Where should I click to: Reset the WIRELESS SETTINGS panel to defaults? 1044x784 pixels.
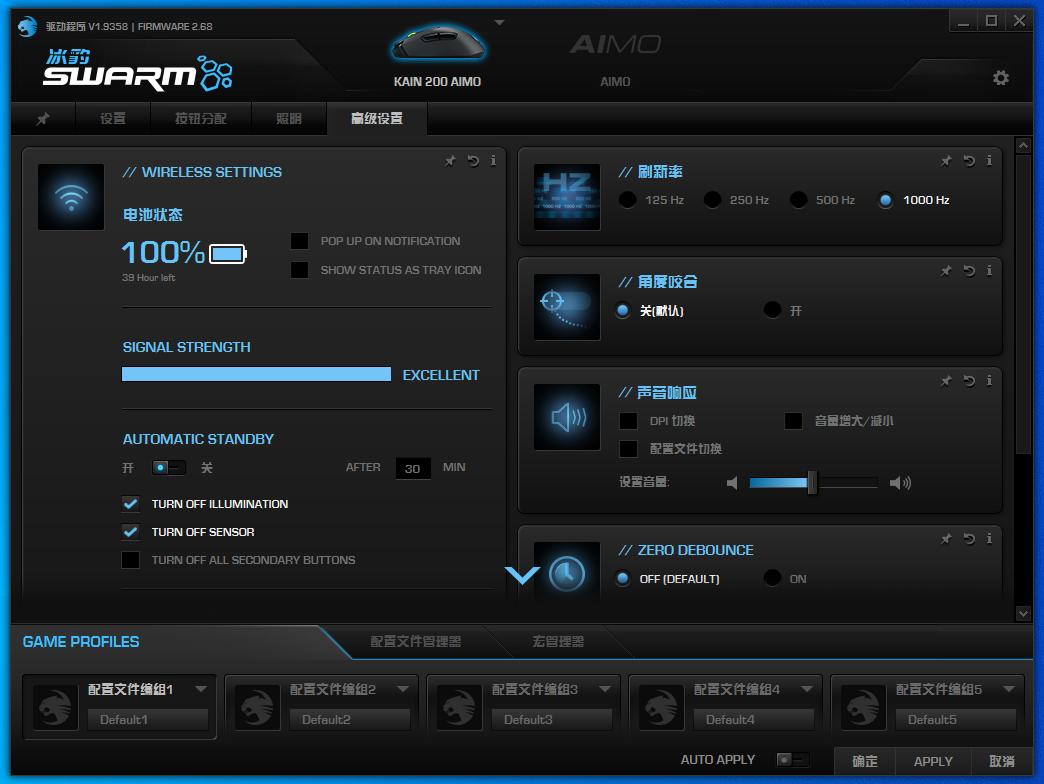[x=471, y=160]
